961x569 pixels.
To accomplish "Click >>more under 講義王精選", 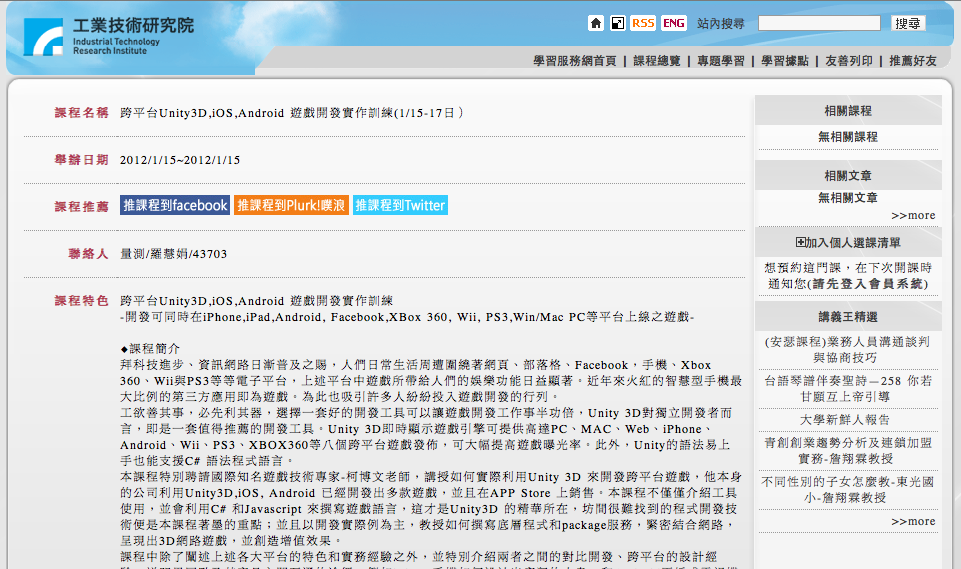I will click(x=913, y=521).
